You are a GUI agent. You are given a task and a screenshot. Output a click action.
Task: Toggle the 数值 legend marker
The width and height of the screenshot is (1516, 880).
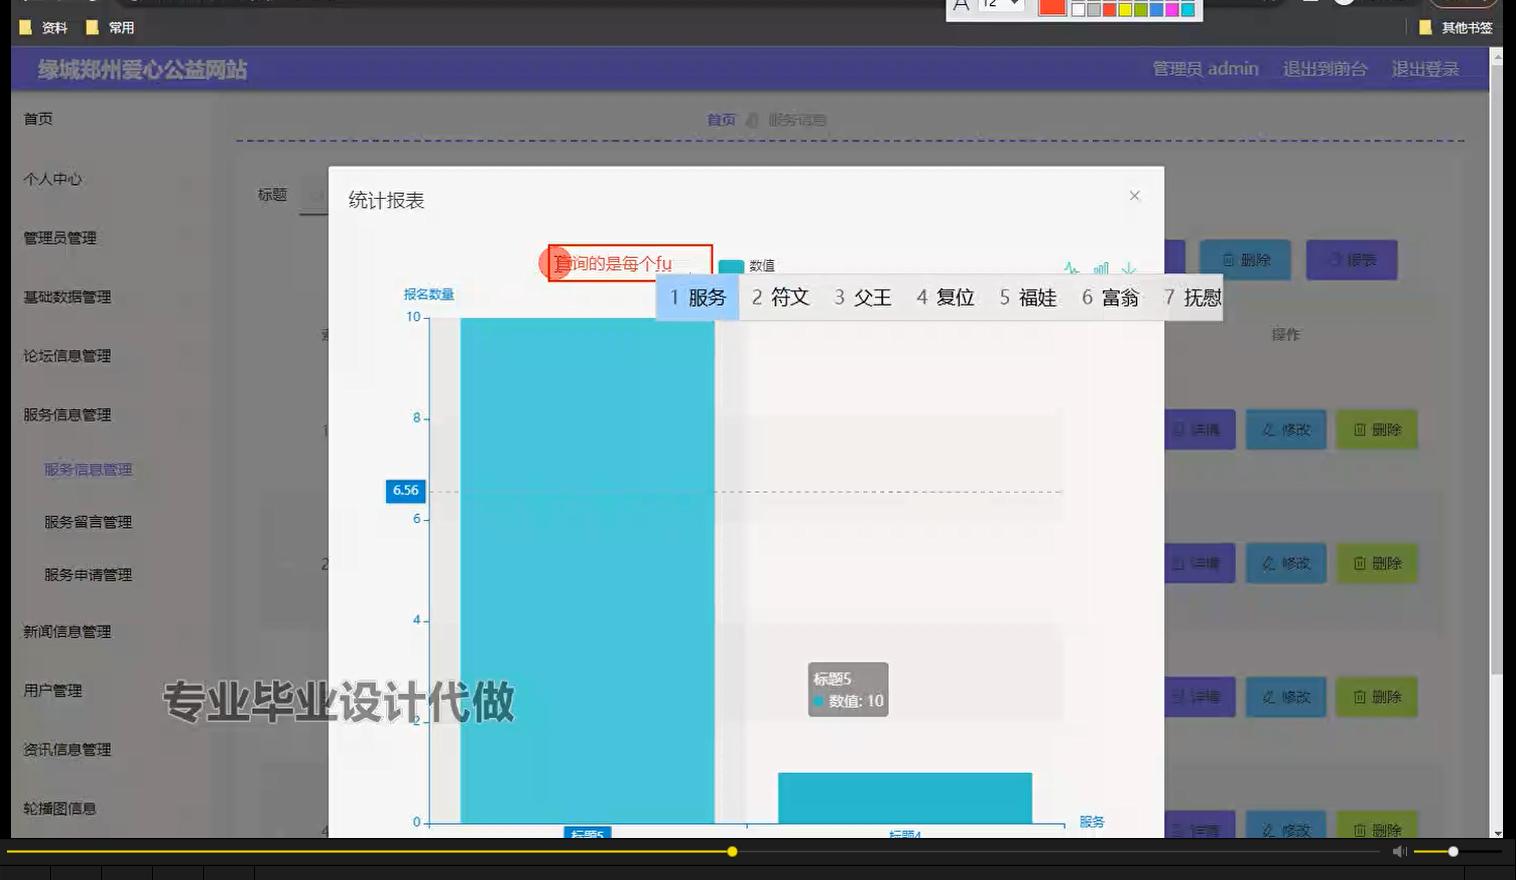coord(731,266)
